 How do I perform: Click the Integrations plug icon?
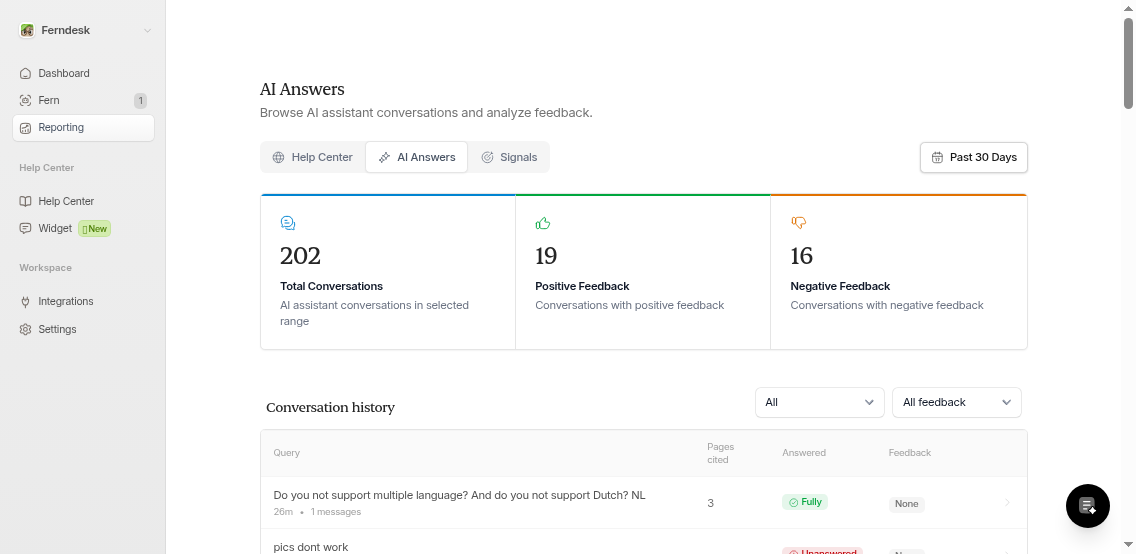point(25,302)
